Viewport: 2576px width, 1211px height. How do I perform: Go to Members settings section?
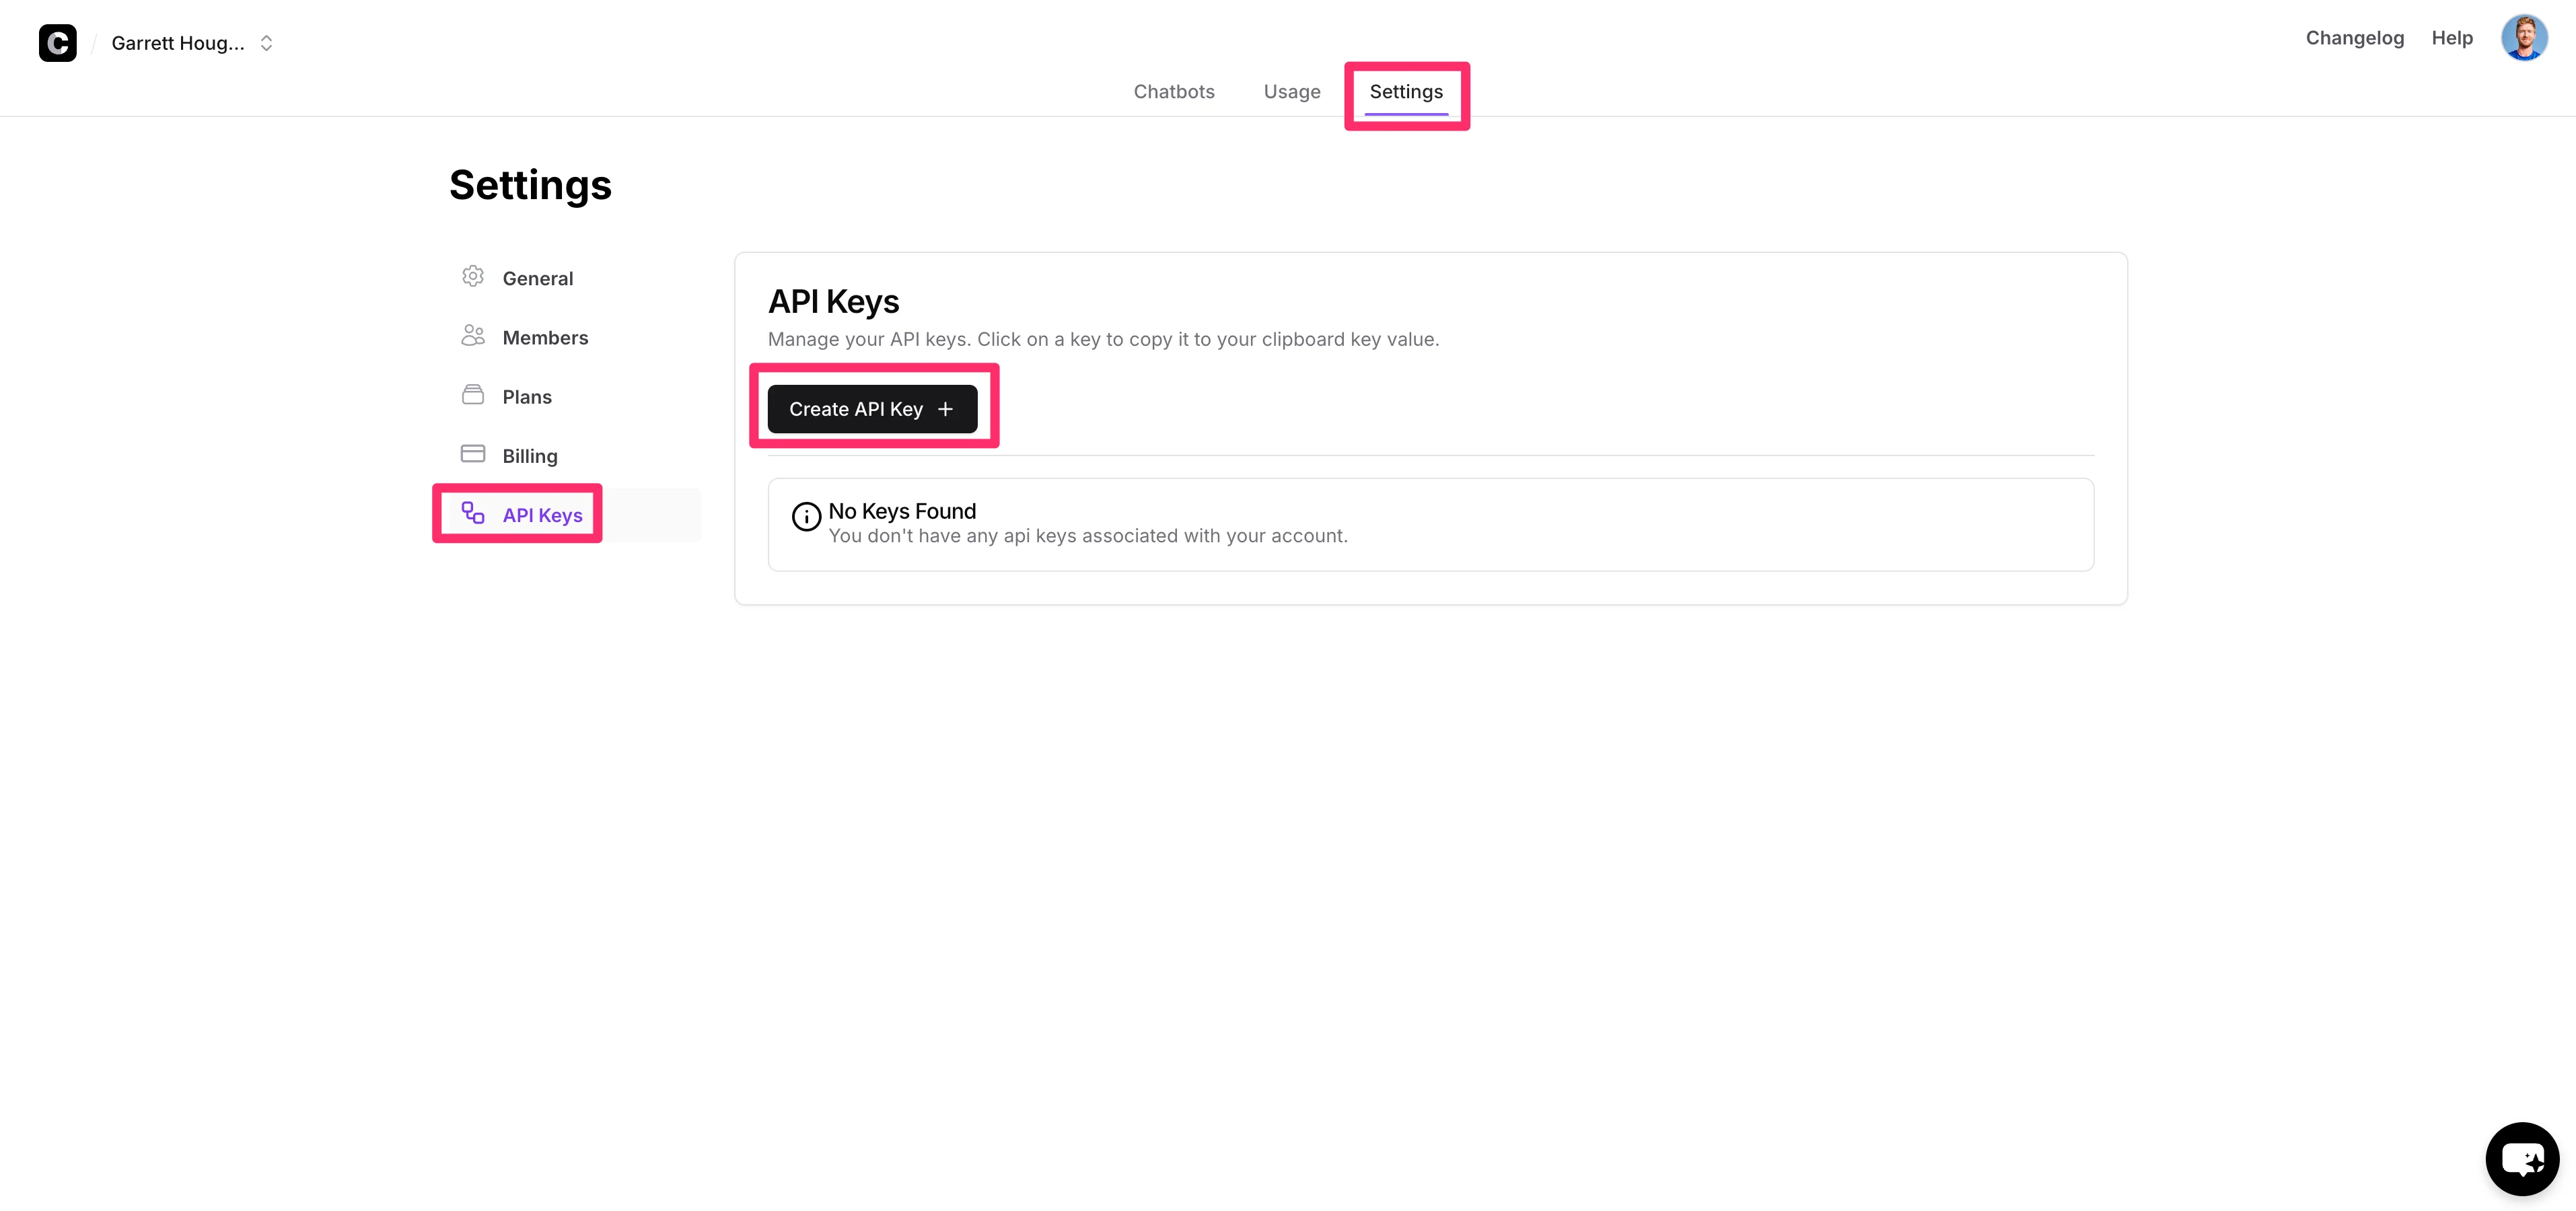pyautogui.click(x=545, y=338)
